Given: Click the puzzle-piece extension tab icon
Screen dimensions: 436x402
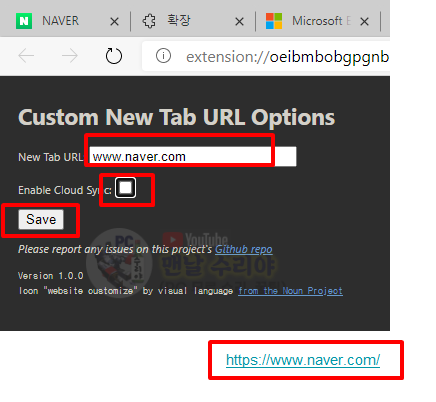Looking at the screenshot, I should tap(149, 21).
